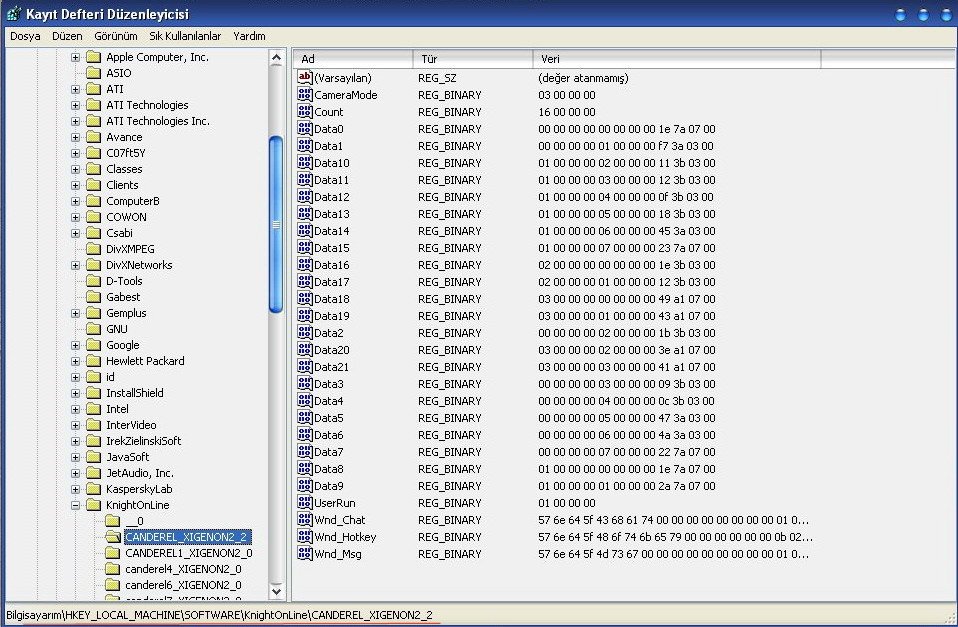Image resolution: width=958 pixels, height=627 pixels.
Task: Select the canderel6_XIGENON2_0 key
Action: pos(183,585)
